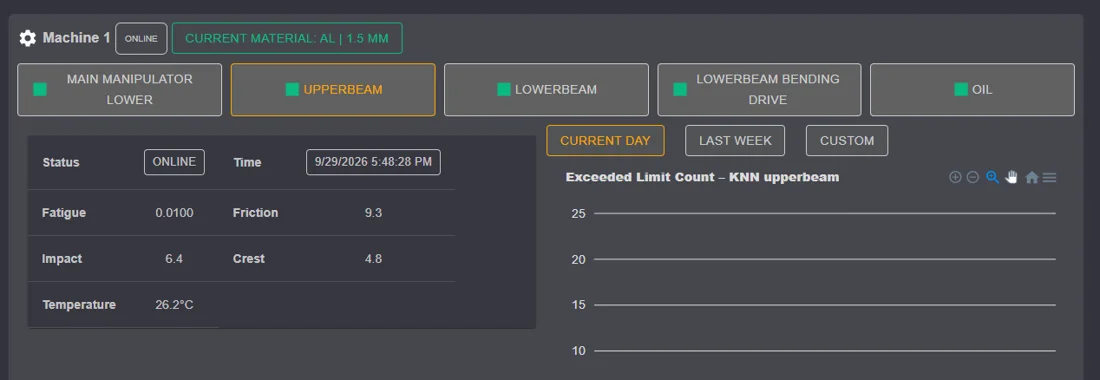Screen dimensions: 1100x380
Task: Click the Fatigue label
Action: click(x=64, y=212)
